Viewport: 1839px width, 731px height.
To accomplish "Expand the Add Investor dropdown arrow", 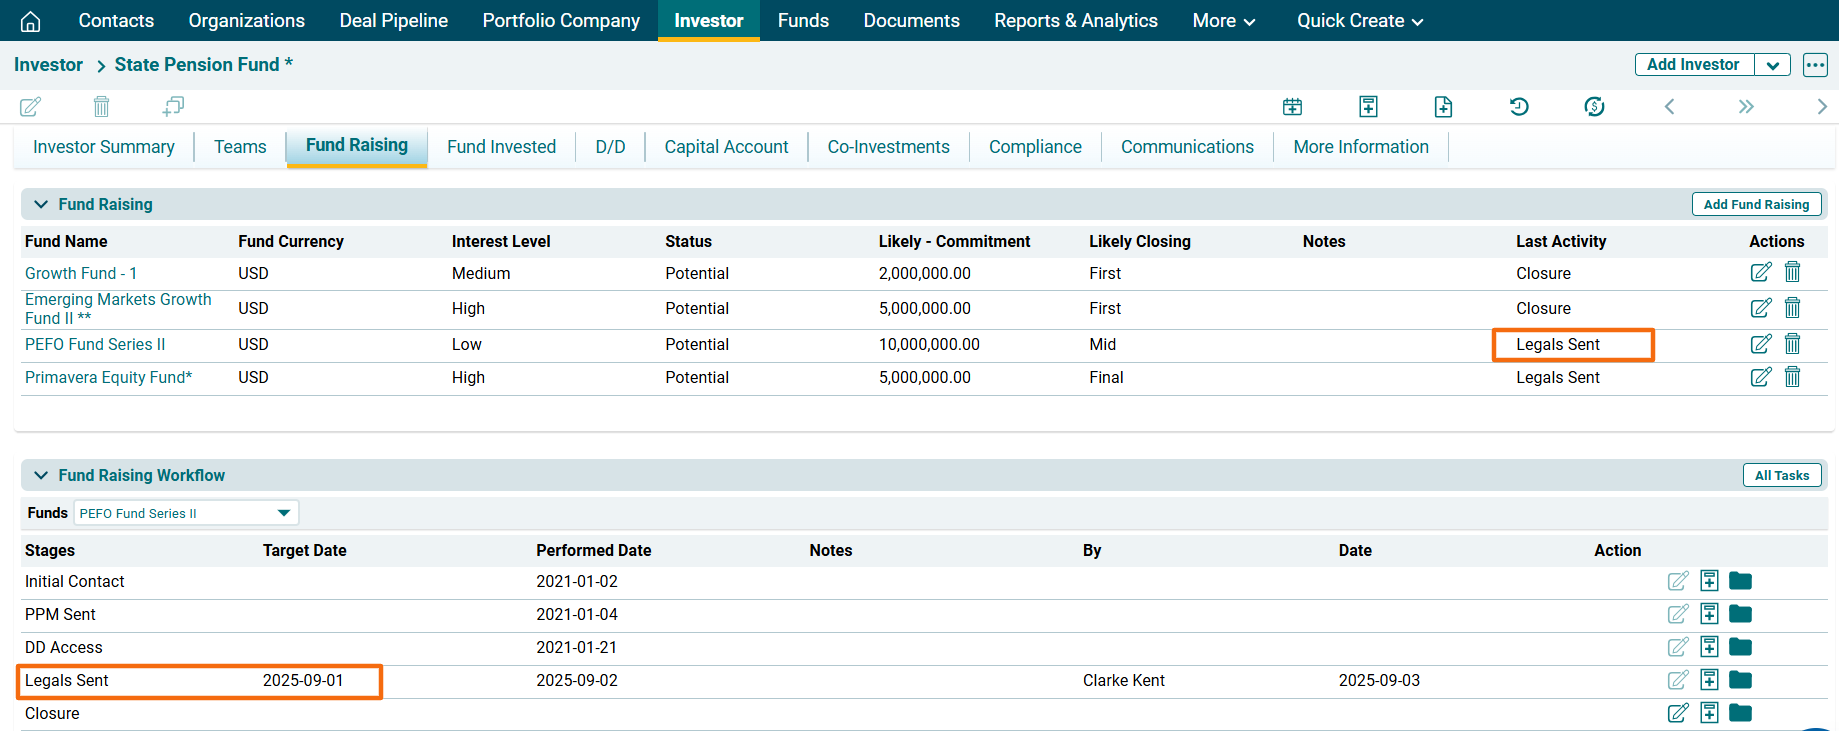I will pos(1772,65).
